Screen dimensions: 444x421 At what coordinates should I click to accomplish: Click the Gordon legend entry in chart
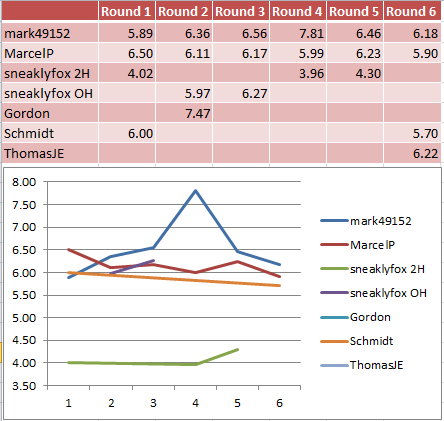[355, 317]
